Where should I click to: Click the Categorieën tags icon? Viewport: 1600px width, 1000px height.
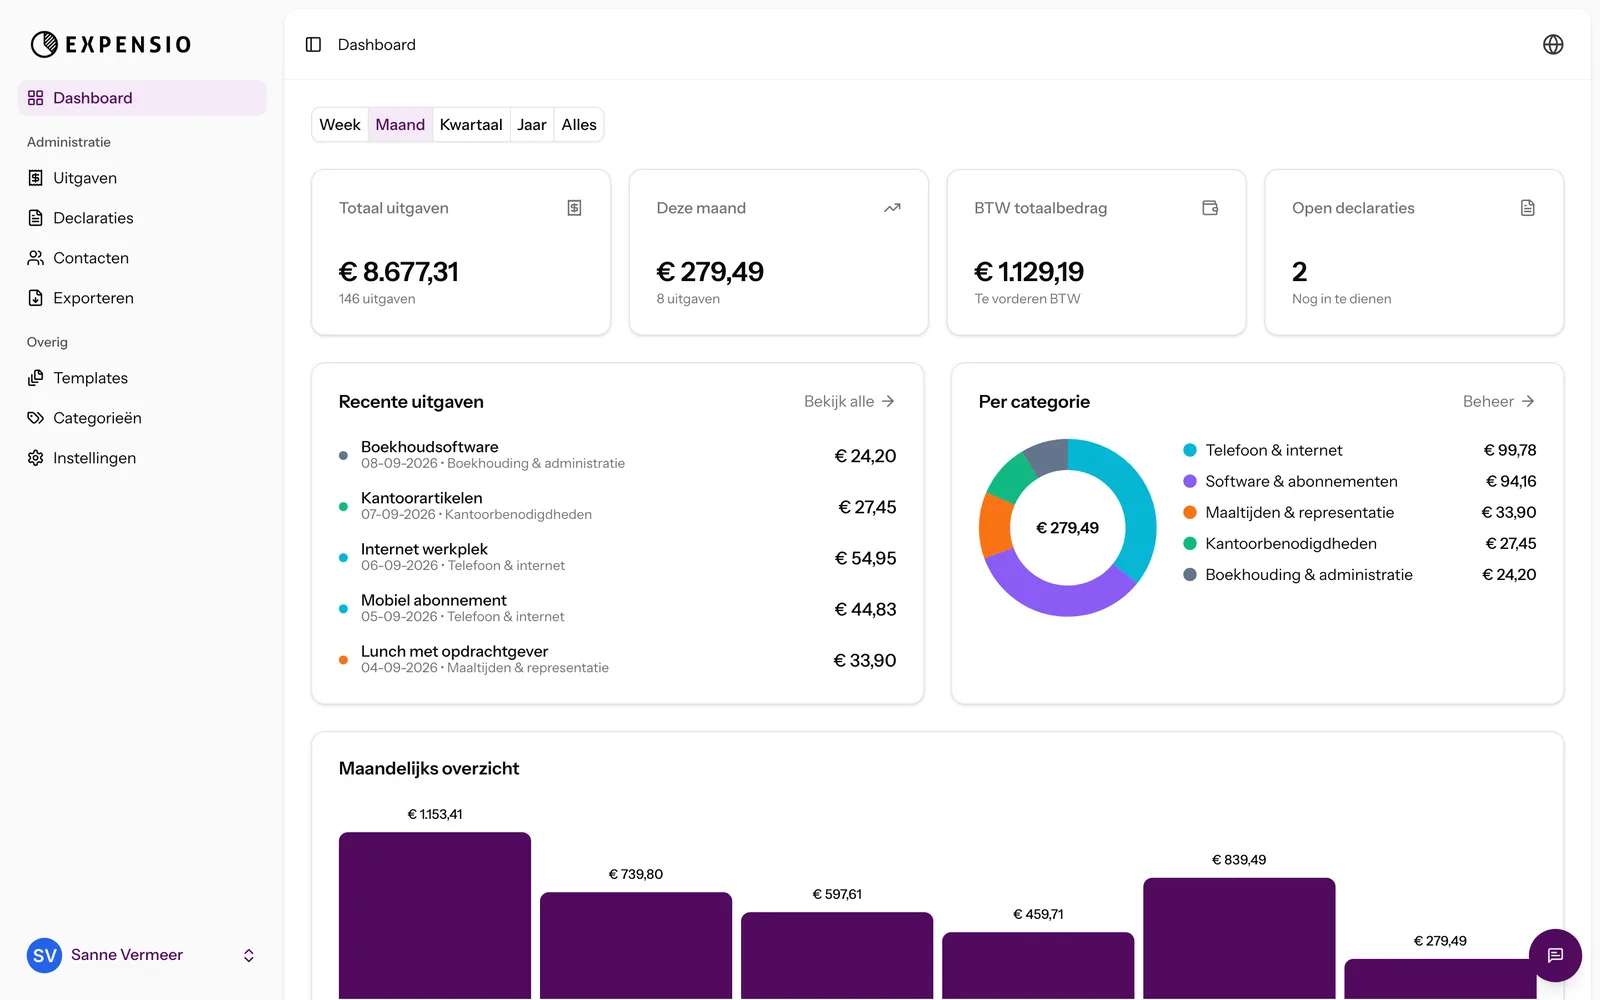(36, 418)
